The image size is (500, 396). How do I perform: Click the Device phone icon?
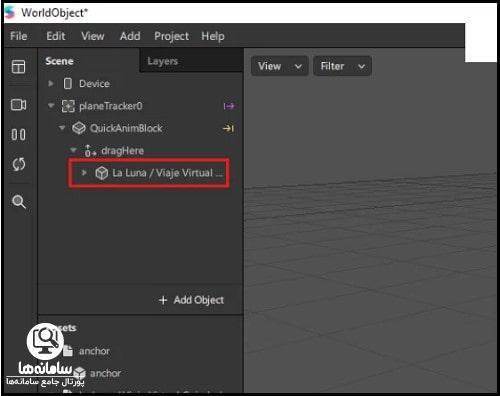68,84
